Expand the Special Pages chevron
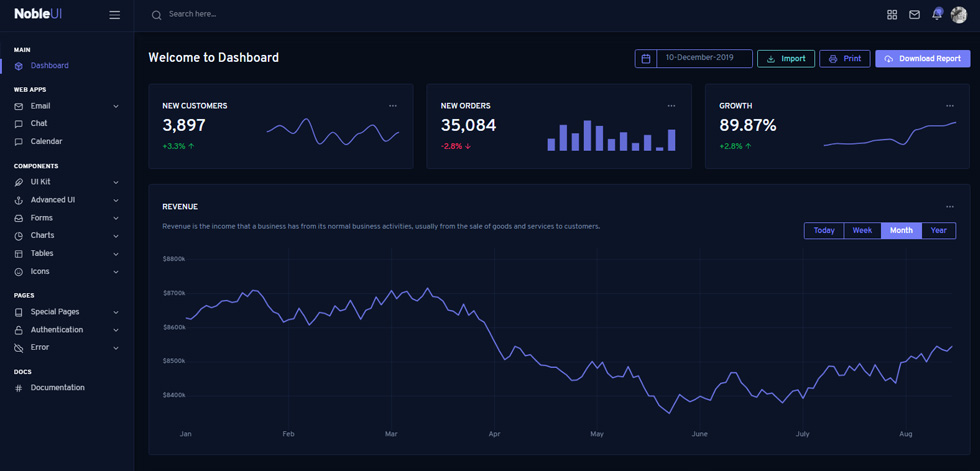This screenshot has width=980, height=471. [x=116, y=312]
